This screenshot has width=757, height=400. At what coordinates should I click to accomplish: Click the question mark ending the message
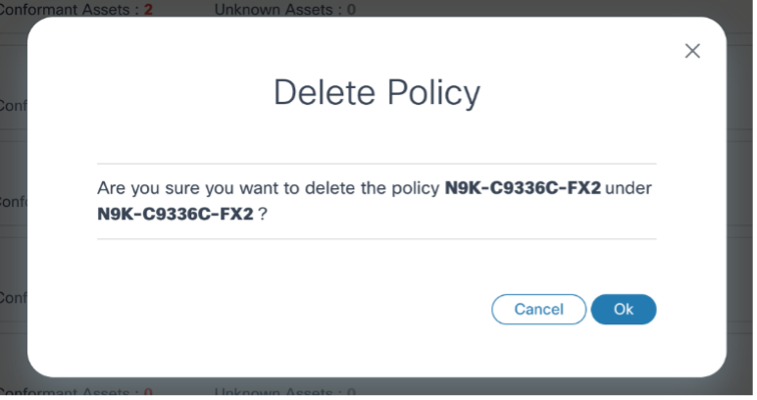(x=263, y=213)
